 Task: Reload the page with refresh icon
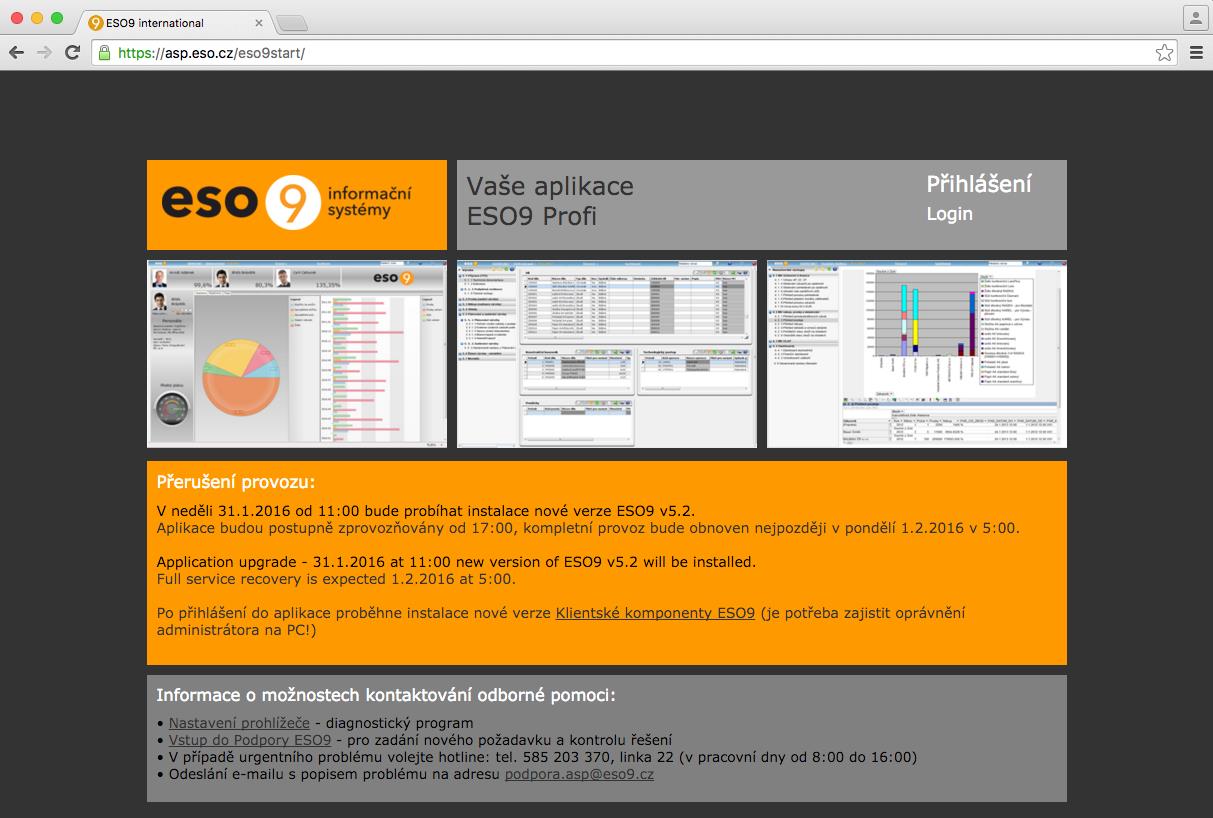click(72, 53)
